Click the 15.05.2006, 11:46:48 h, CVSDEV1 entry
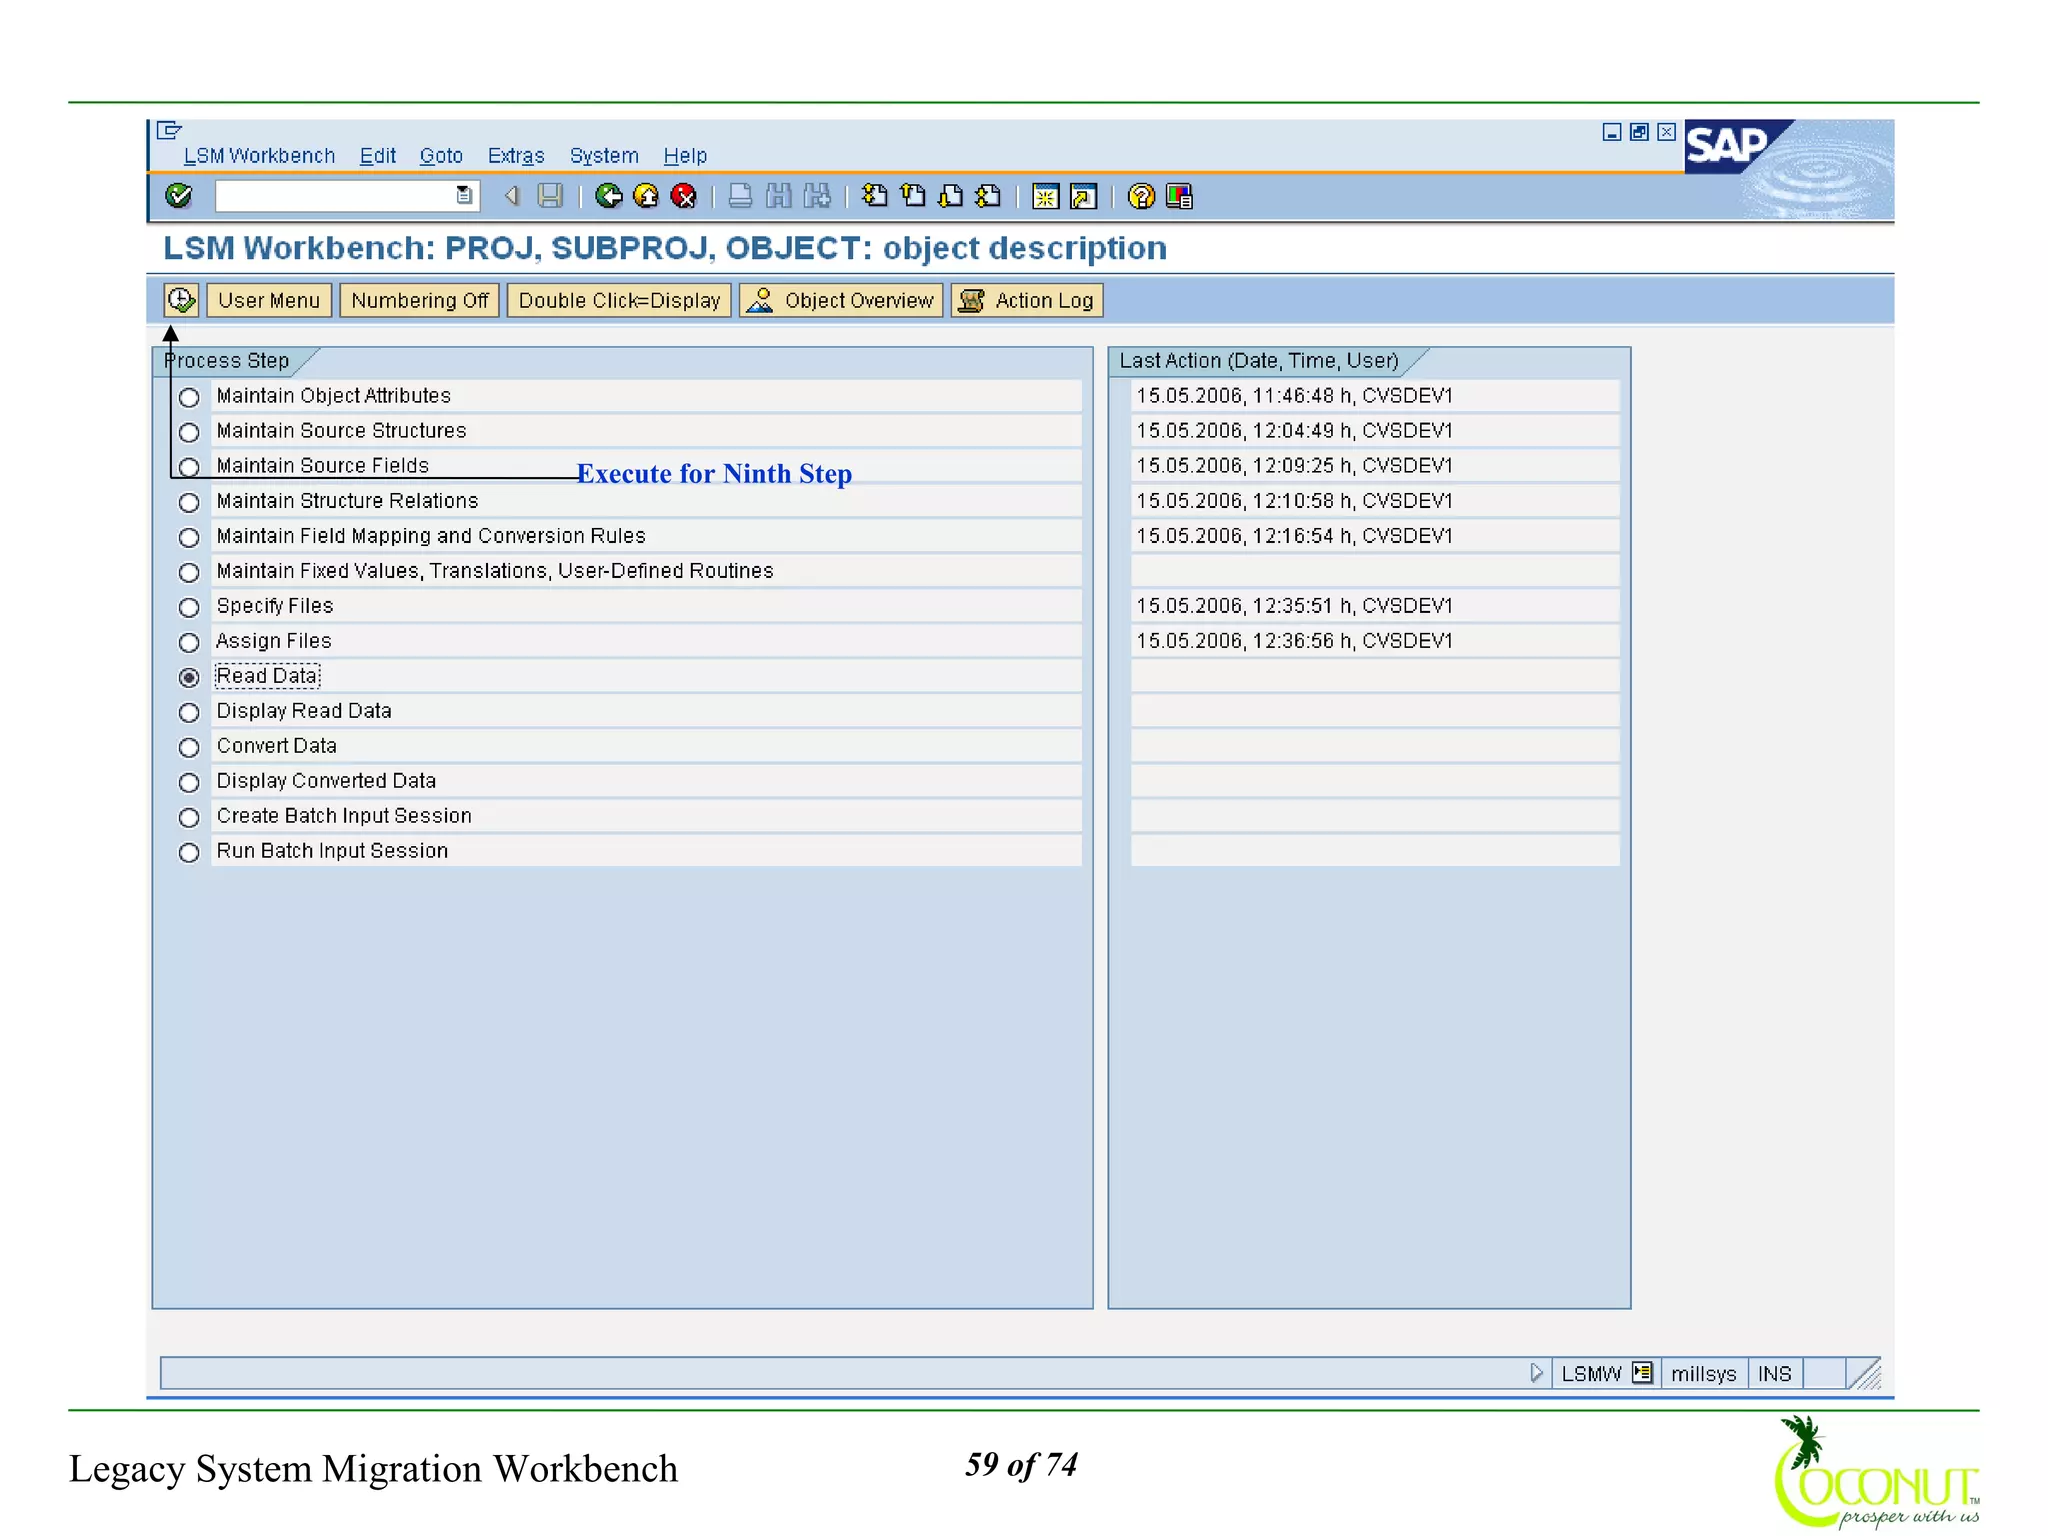This screenshot has width=2048, height=1536. point(1375,396)
